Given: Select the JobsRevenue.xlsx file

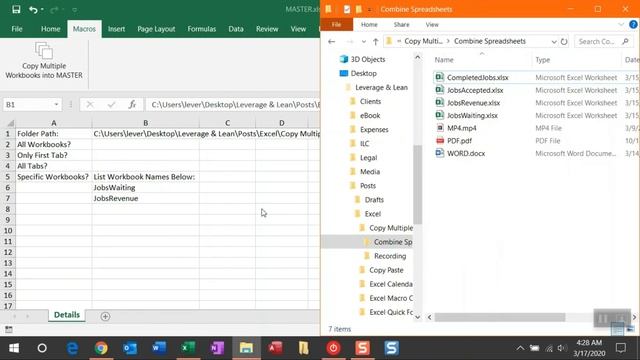Looking at the screenshot, I should coord(473,103).
